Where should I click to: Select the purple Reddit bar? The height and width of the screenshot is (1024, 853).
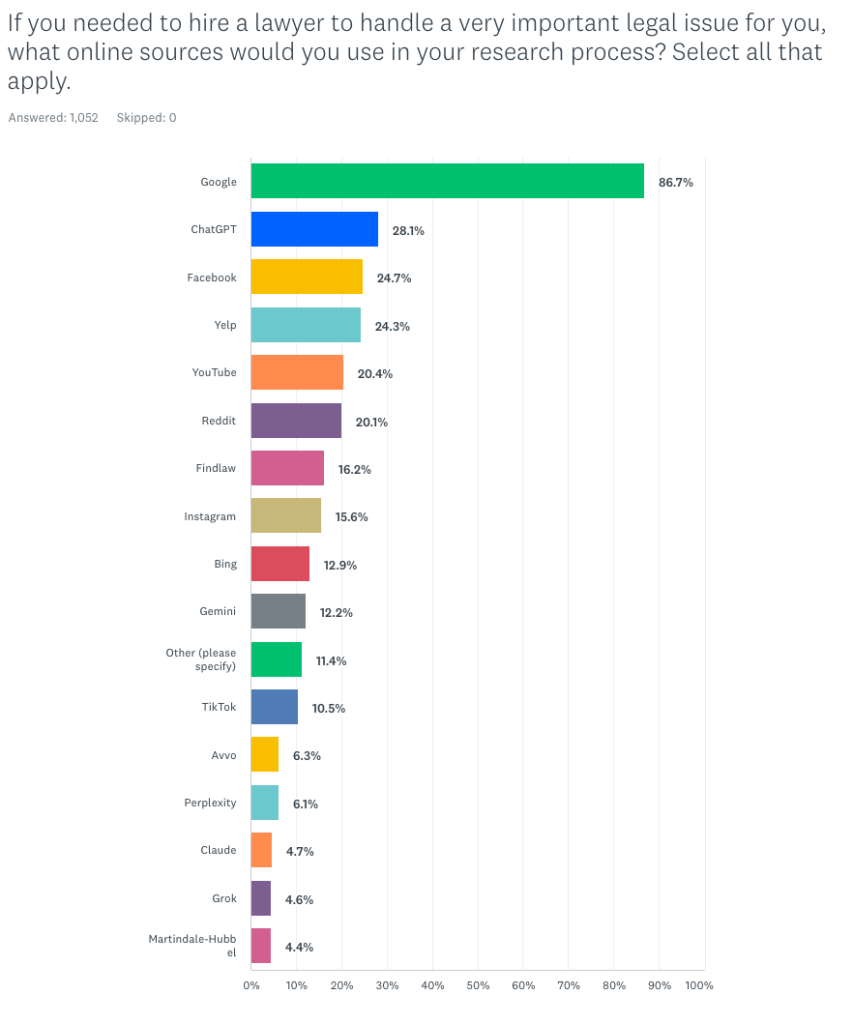click(297, 421)
